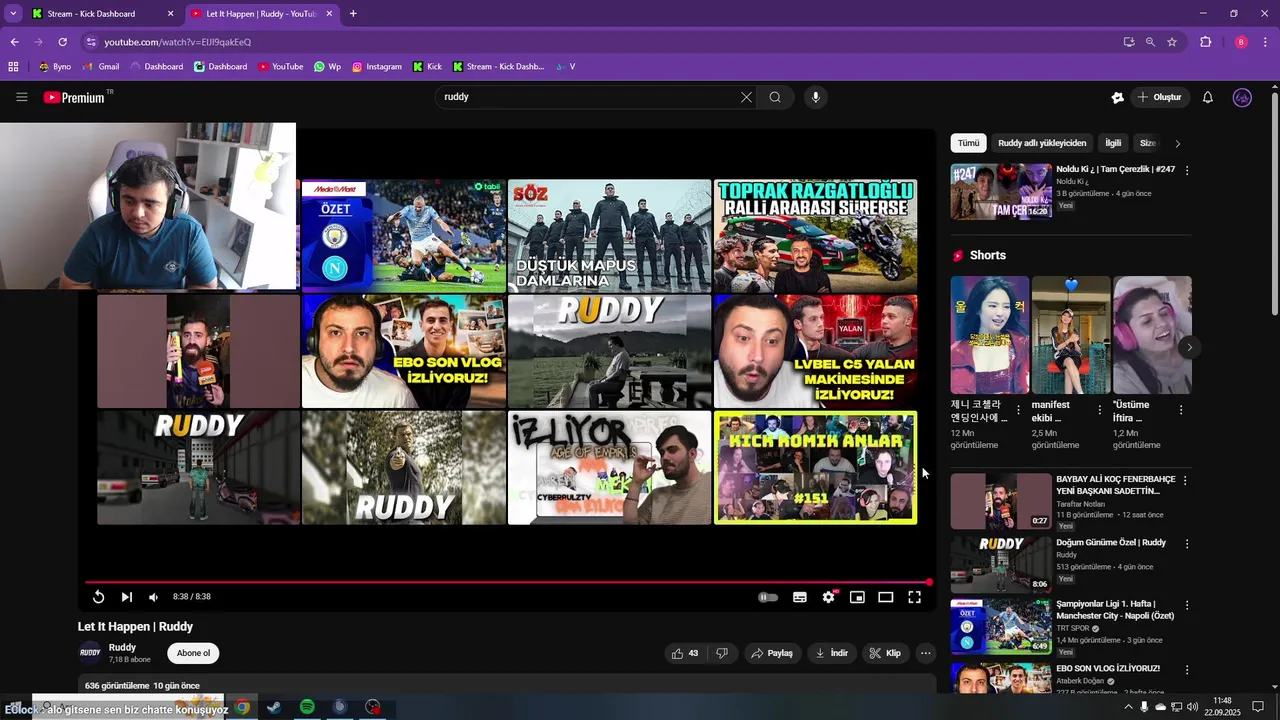This screenshot has height=720, width=1280.
Task: Switch to miniplayer mode
Action: (x=857, y=597)
